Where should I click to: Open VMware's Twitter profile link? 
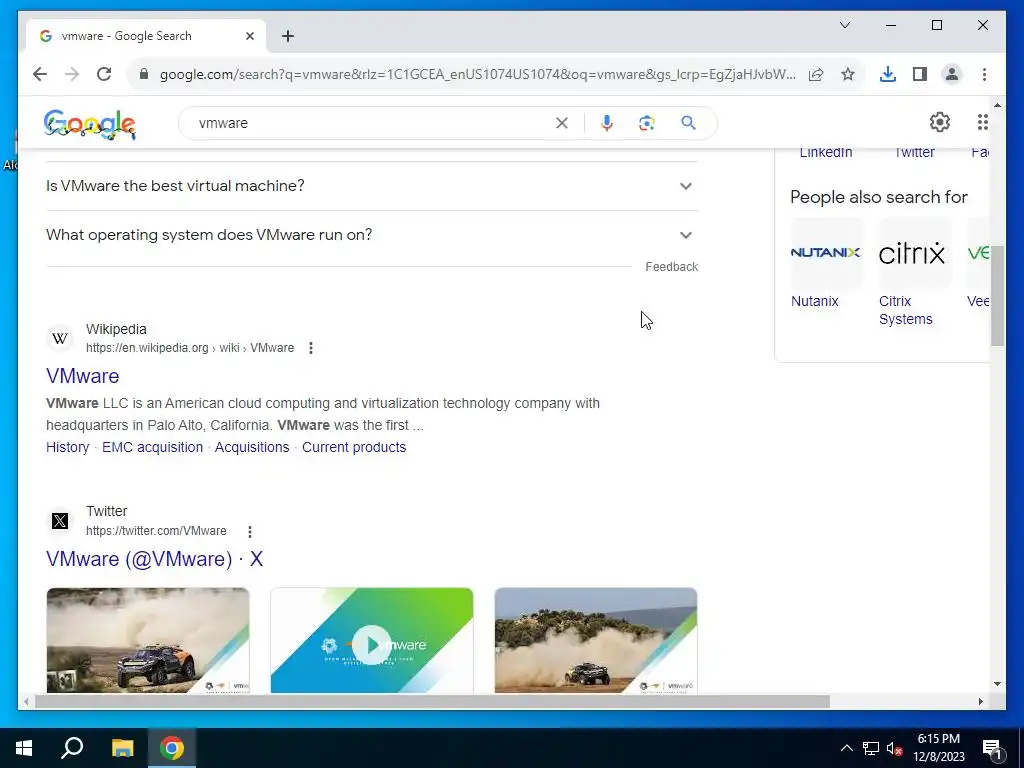coord(914,153)
